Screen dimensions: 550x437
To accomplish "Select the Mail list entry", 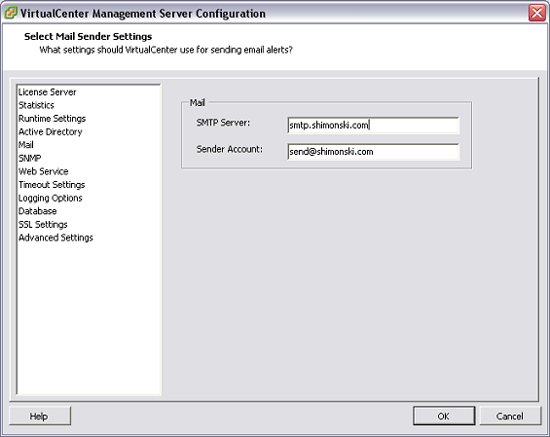I will tap(26, 145).
